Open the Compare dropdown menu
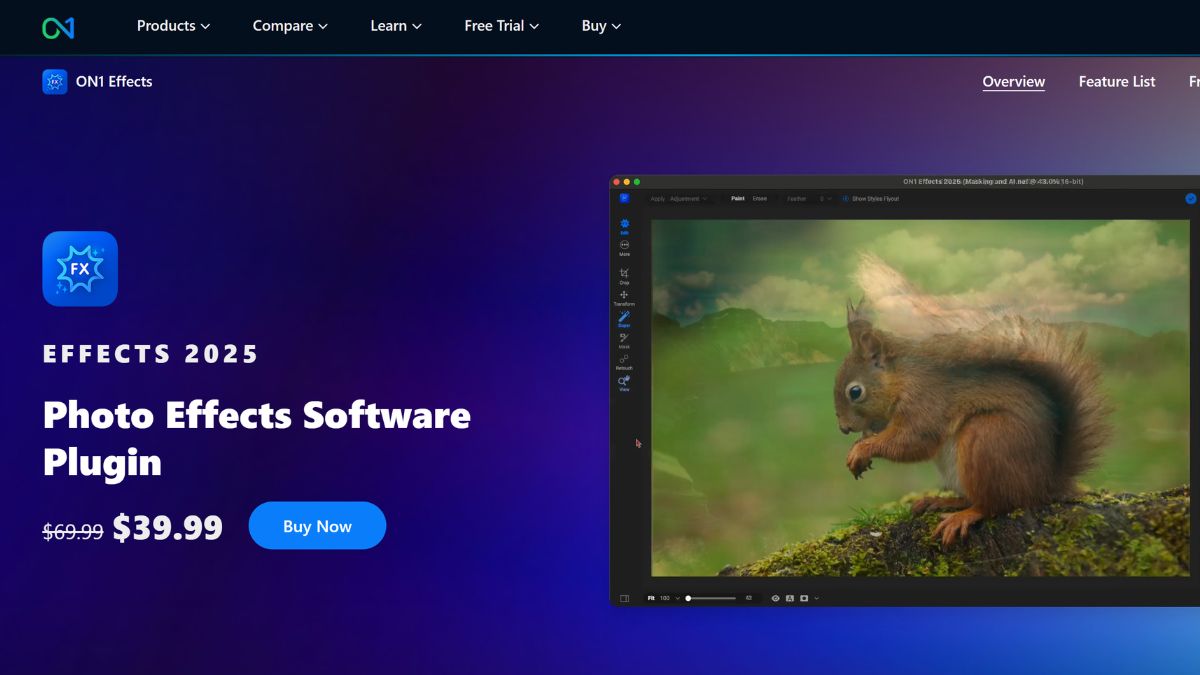 (290, 26)
